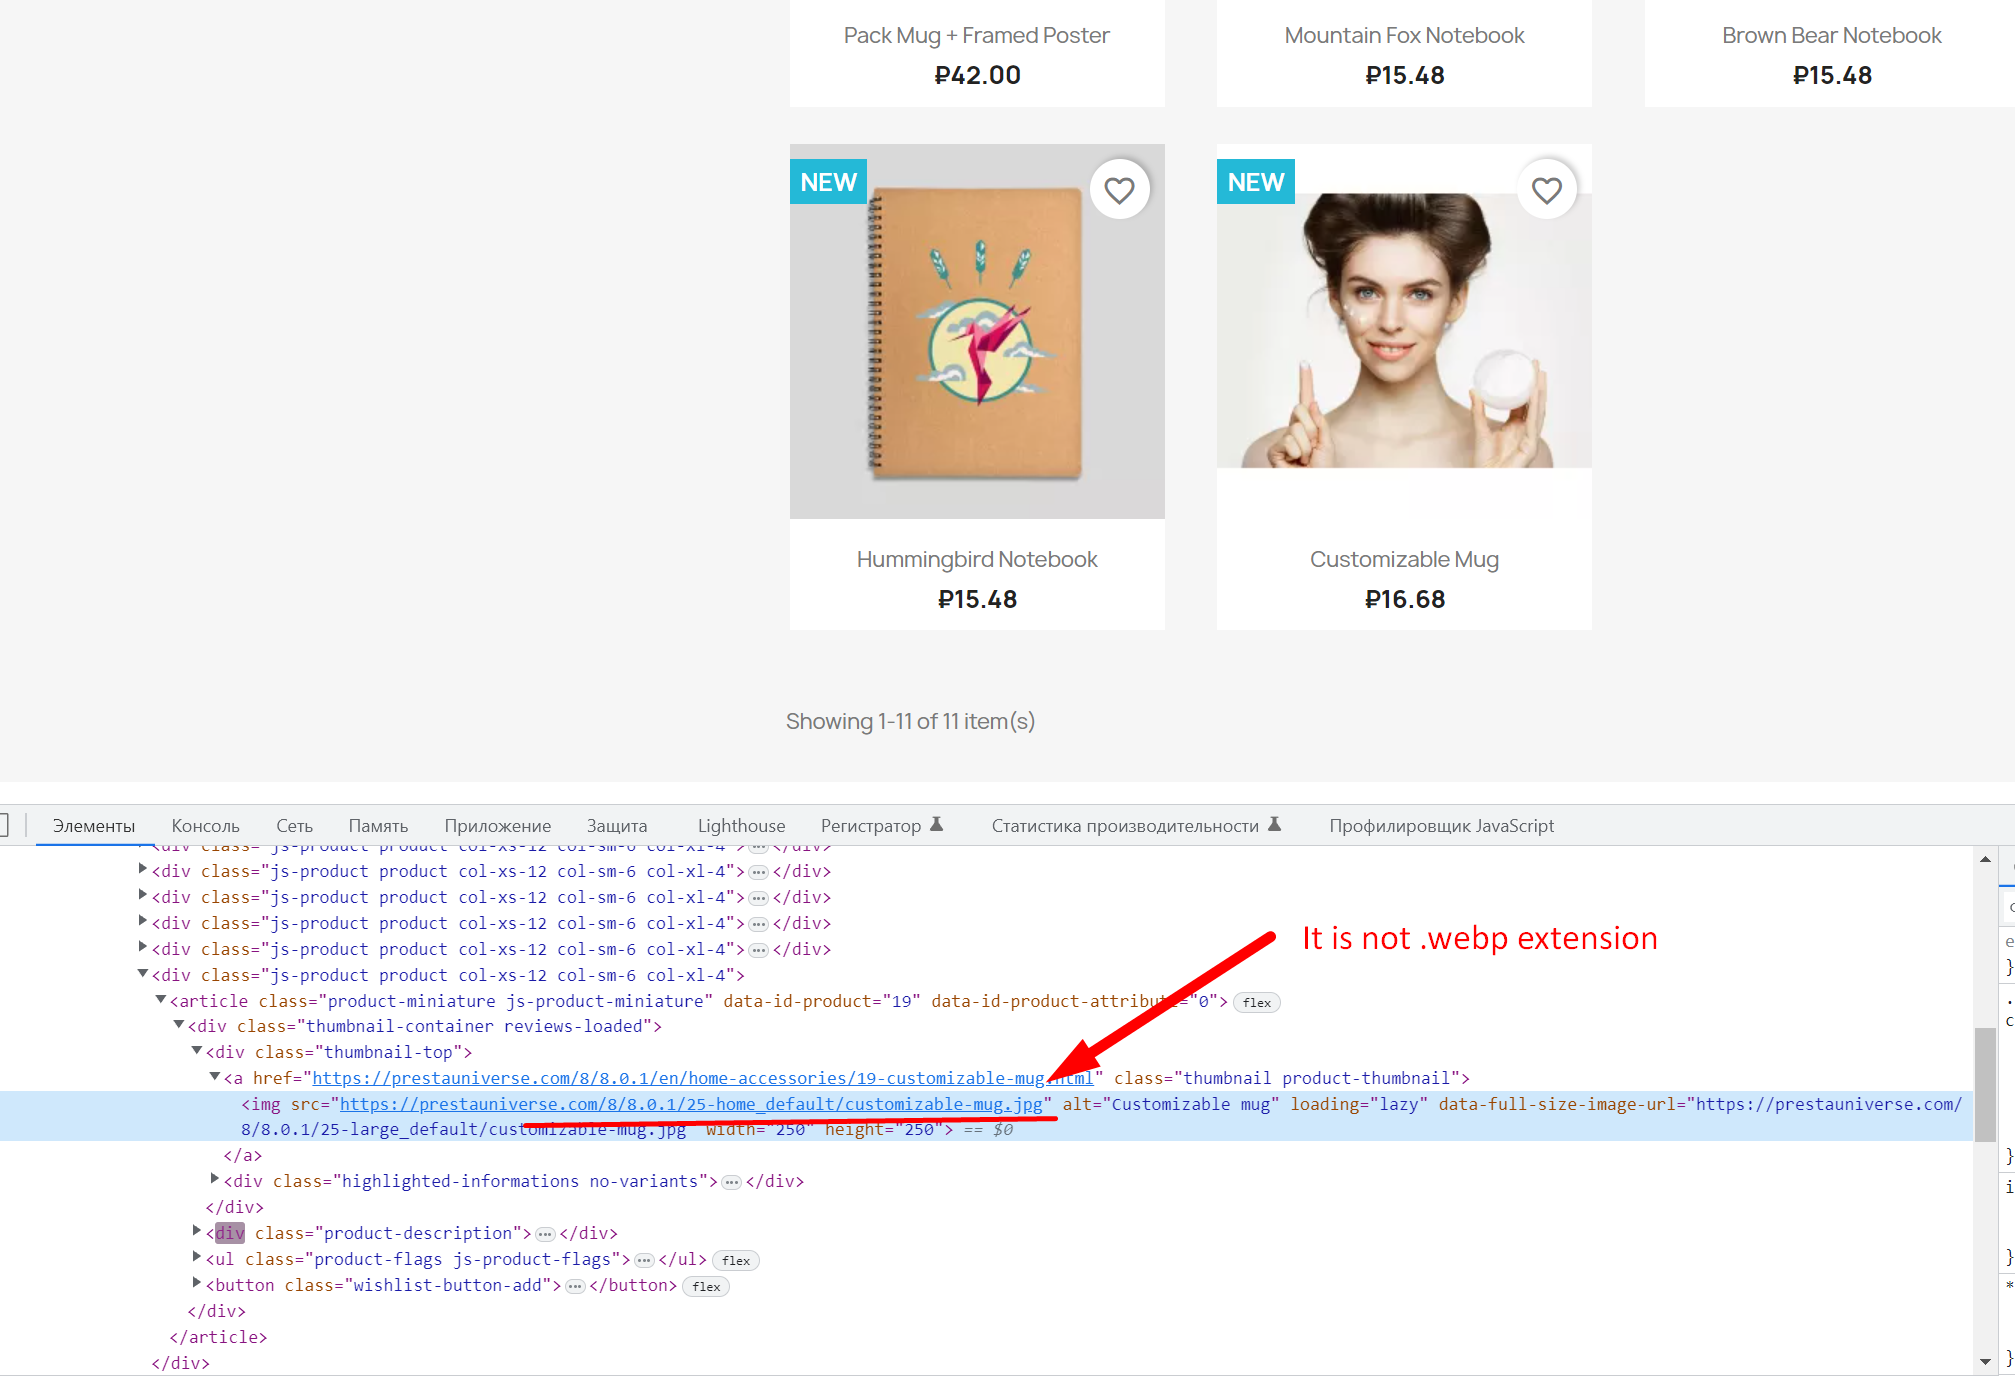2015x1376 pixels.
Task: Switch to the Консоль tab
Action: (205, 825)
